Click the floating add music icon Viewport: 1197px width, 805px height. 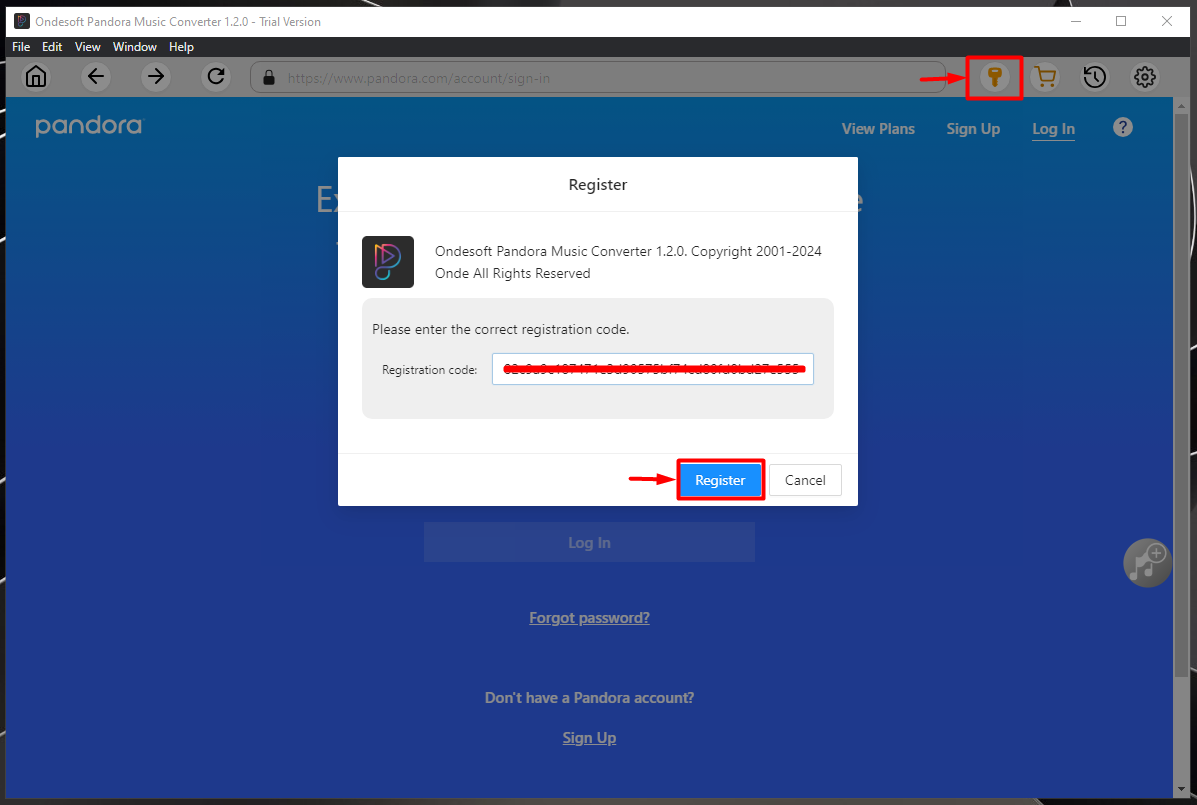coord(1147,562)
